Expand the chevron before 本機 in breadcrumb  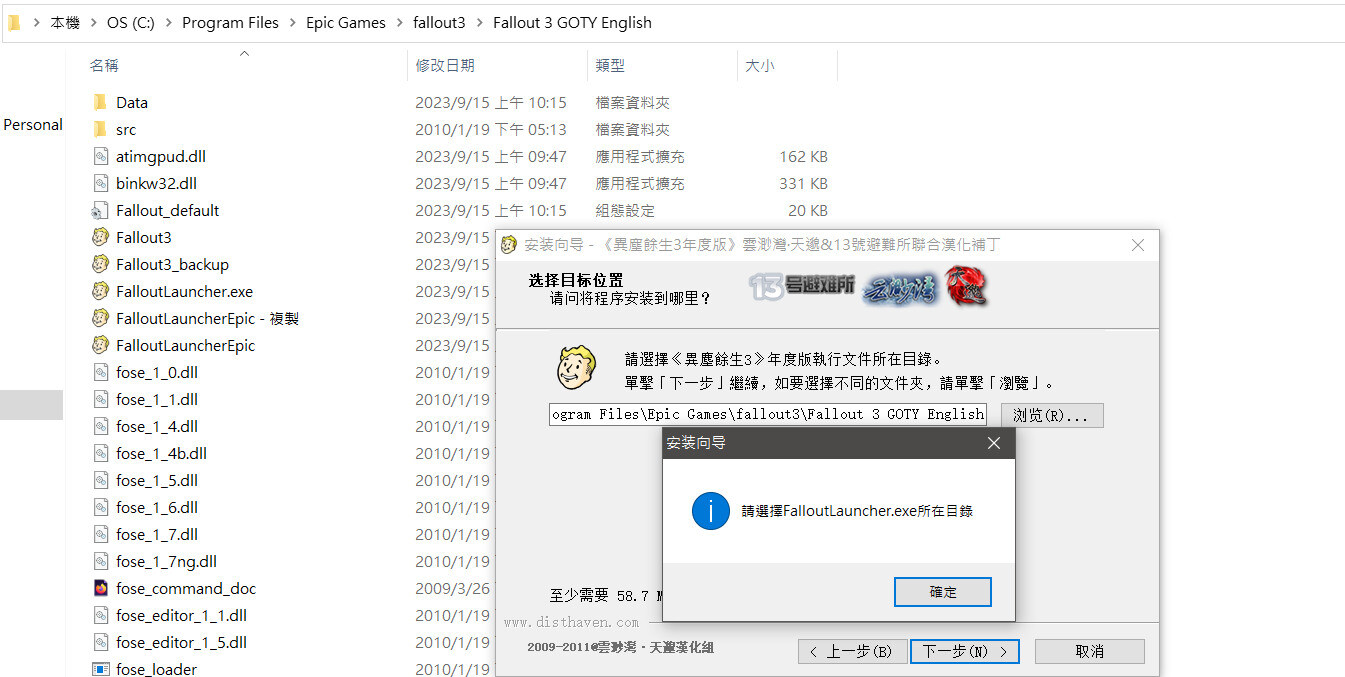pos(37,22)
